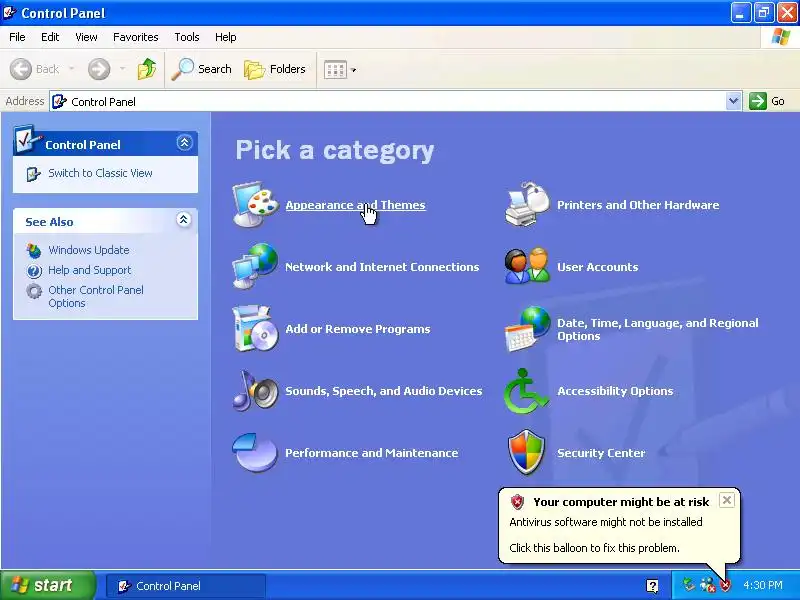This screenshot has width=800, height=600.
Task: Click Performance and Maintenance text link
Action: [371, 453]
